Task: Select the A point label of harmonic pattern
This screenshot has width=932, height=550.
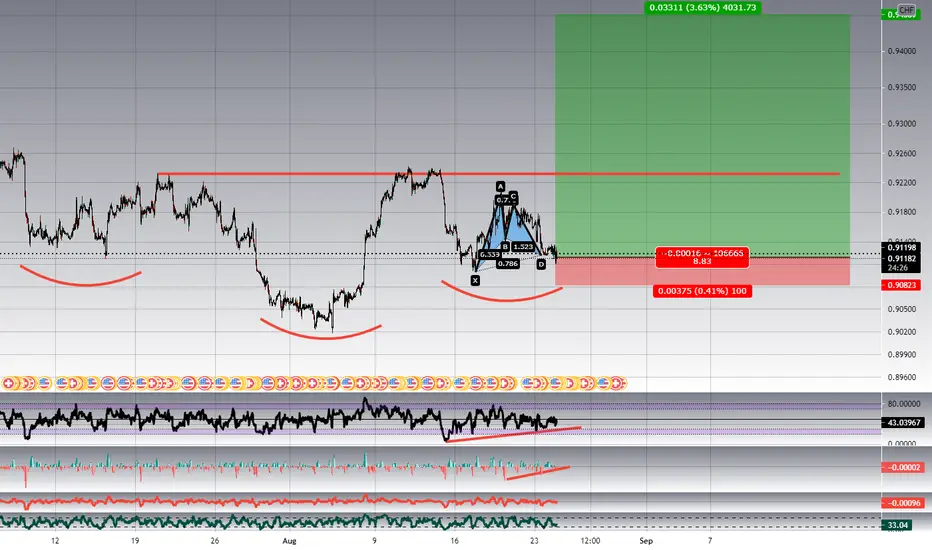Action: [x=500, y=186]
